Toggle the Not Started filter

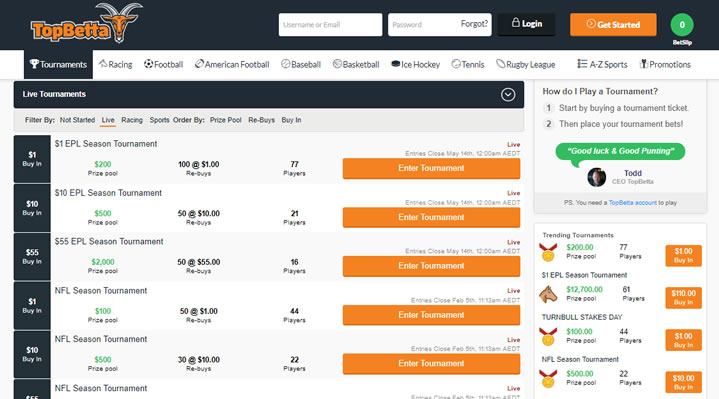[x=77, y=120]
